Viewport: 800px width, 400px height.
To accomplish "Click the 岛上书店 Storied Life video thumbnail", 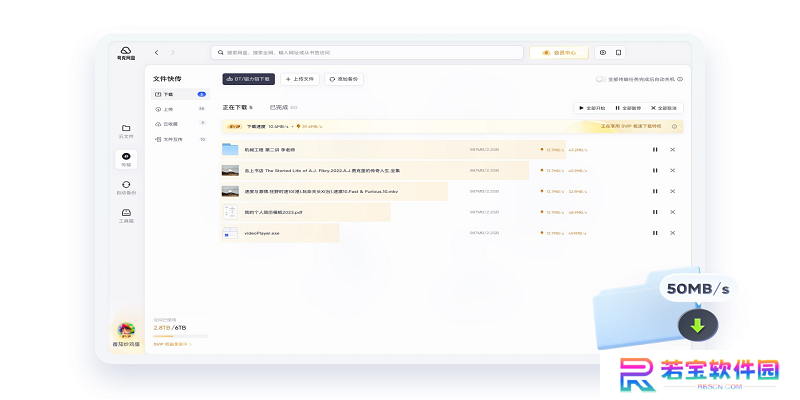I will pos(230,170).
